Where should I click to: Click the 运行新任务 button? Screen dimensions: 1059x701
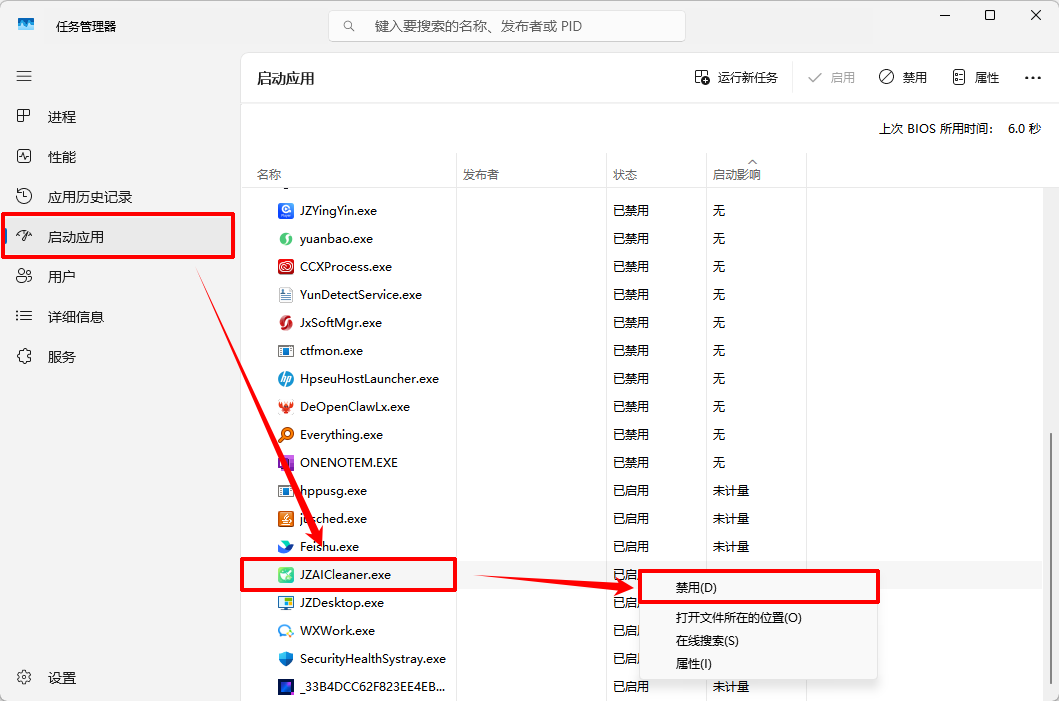pos(736,78)
